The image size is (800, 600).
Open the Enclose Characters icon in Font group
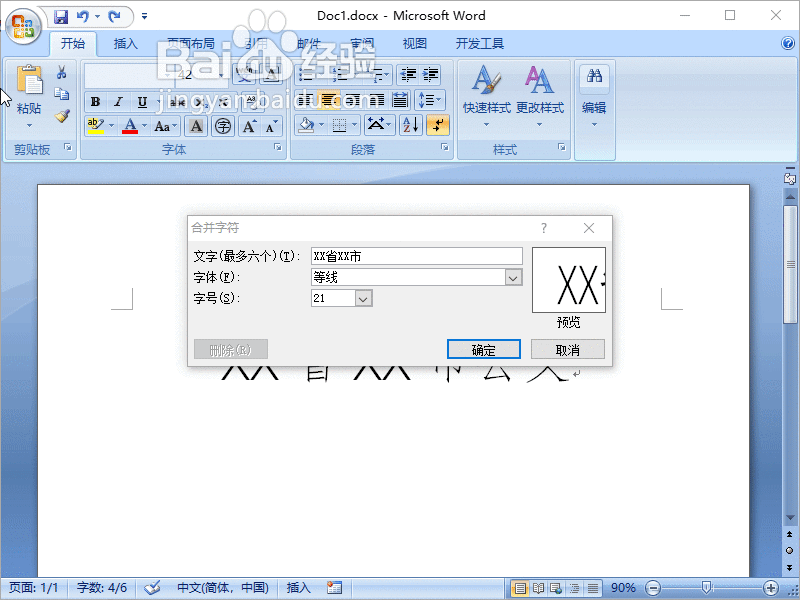[x=223, y=126]
